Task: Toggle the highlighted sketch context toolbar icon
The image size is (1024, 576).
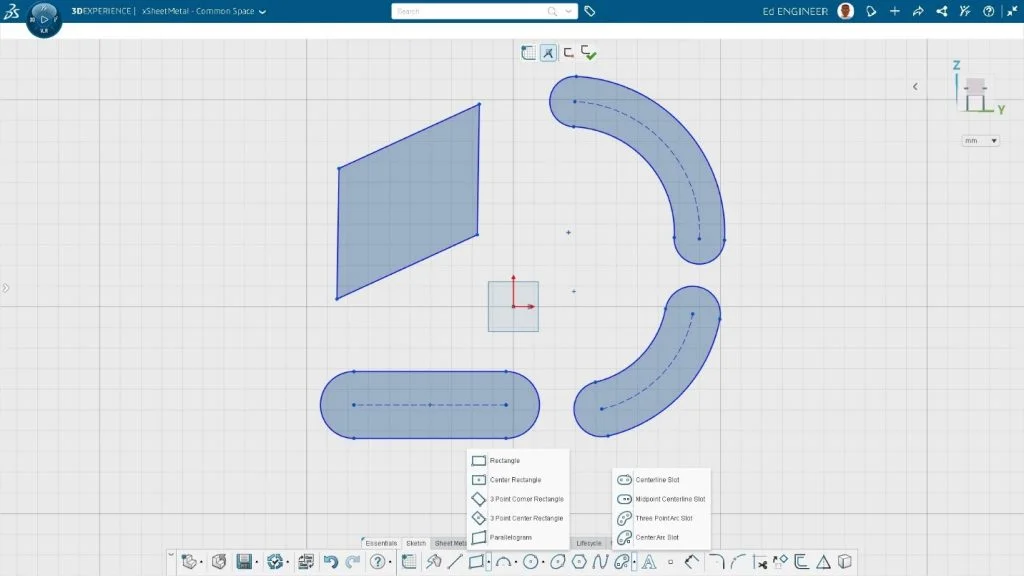Action: pyautogui.click(x=548, y=53)
